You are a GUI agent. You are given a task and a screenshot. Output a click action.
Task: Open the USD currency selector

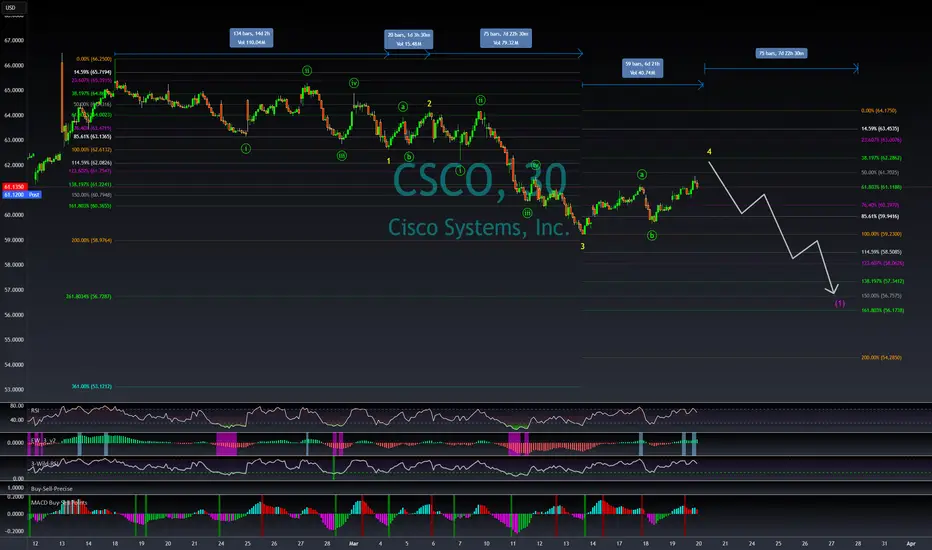click(11, 8)
